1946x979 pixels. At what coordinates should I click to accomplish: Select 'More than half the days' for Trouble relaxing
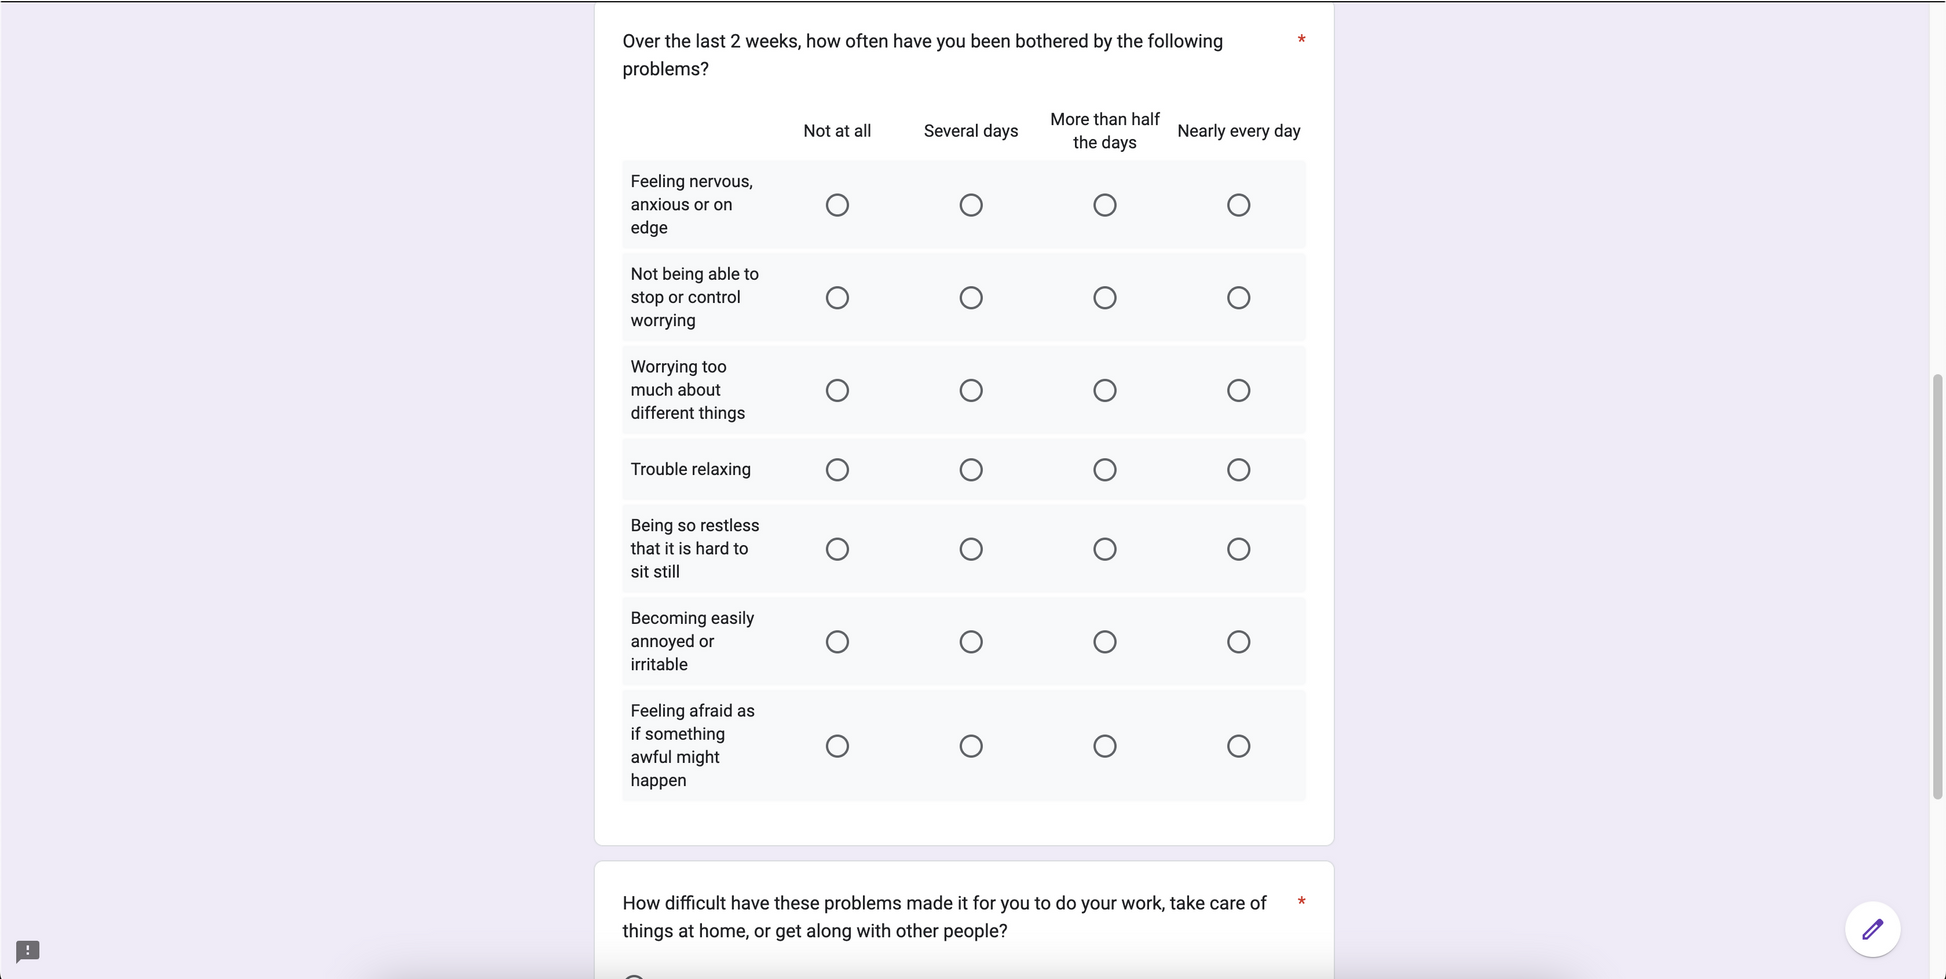click(1105, 470)
